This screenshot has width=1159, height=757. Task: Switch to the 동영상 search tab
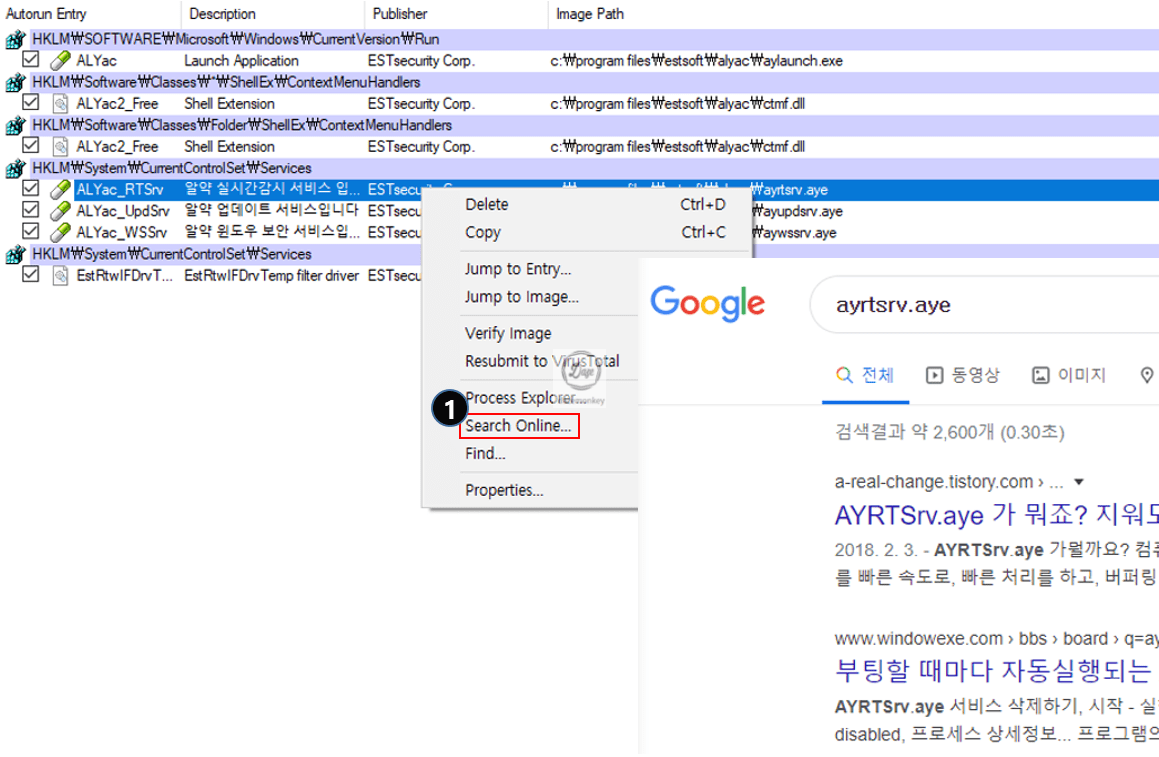pos(963,376)
